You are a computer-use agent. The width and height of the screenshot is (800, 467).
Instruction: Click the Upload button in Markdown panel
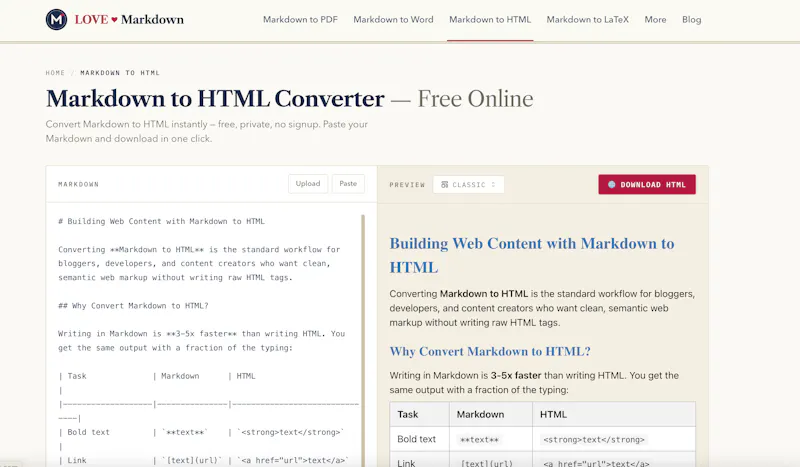[x=308, y=184]
